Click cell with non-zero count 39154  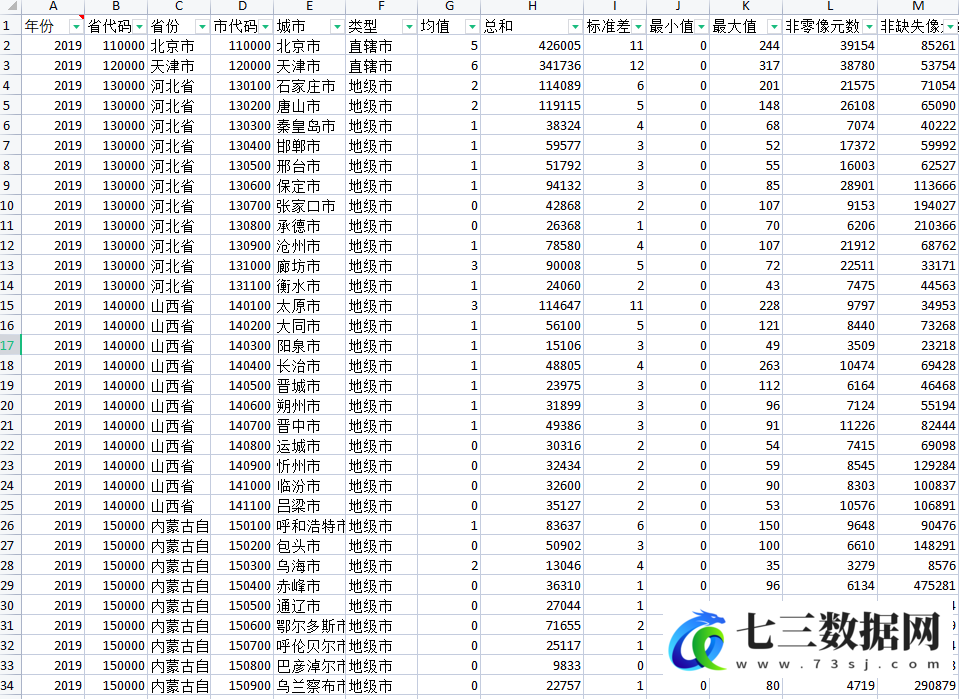pos(830,46)
